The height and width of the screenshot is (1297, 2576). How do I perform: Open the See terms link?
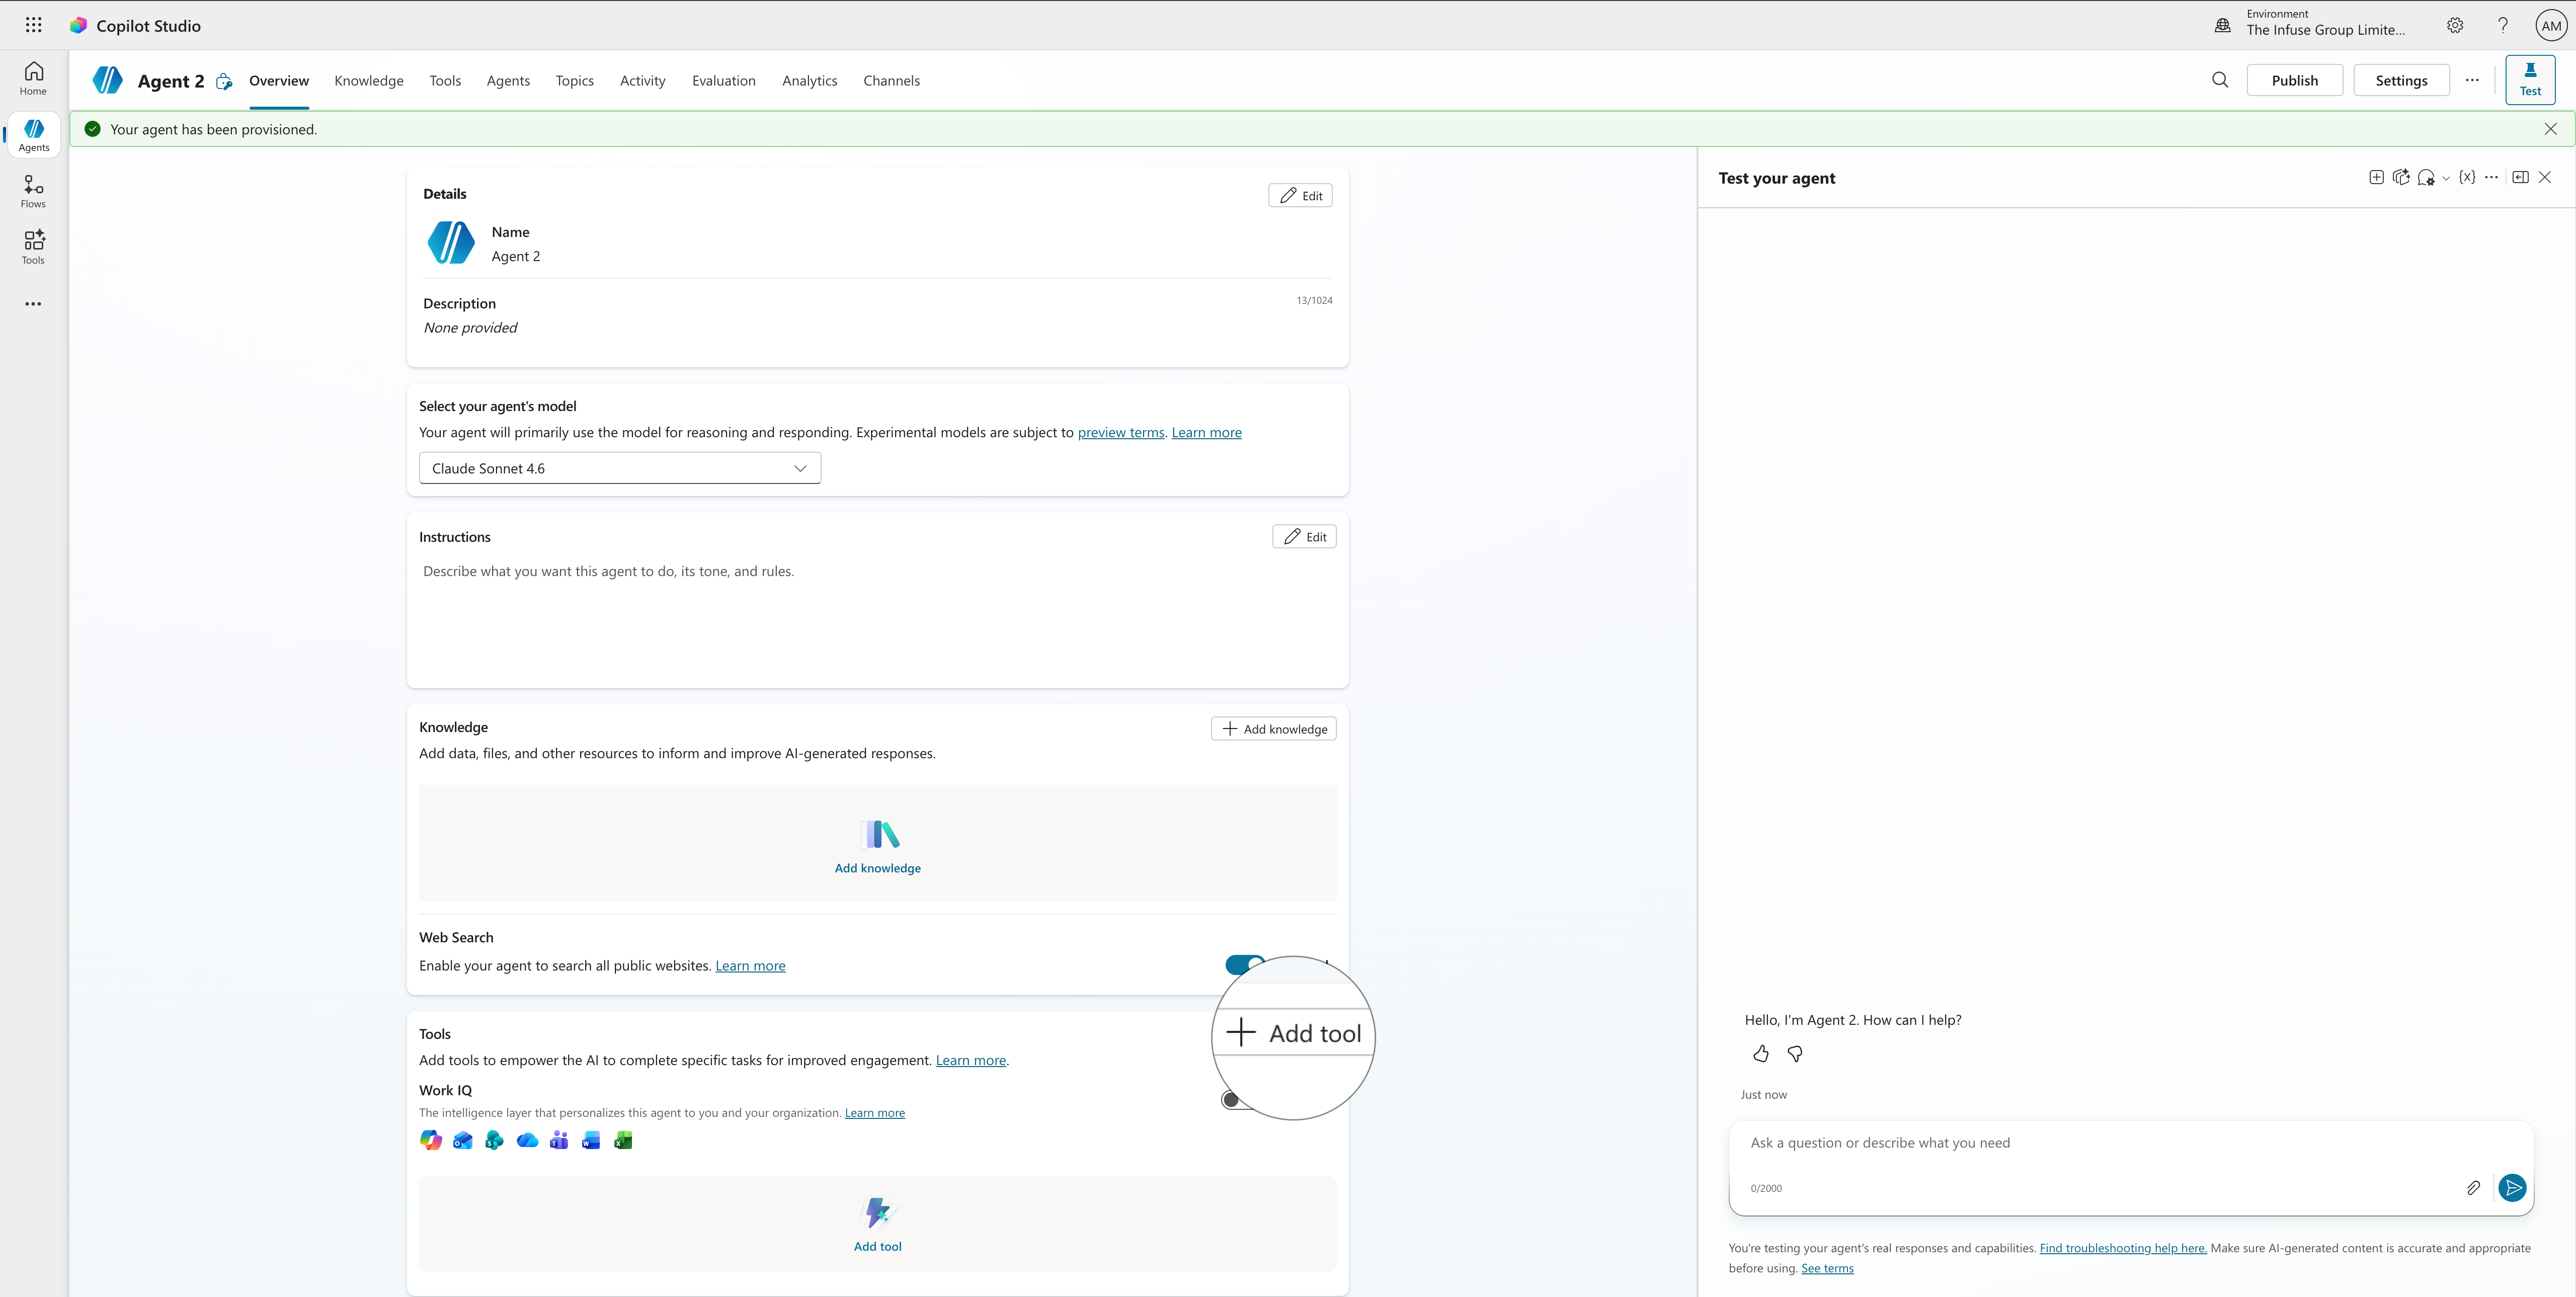1827,1268
